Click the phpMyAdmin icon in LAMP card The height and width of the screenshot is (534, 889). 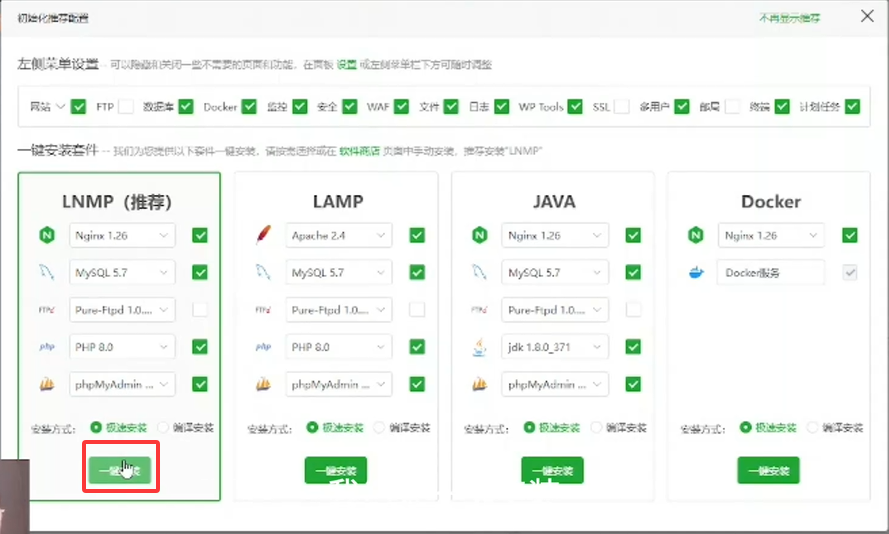(264, 384)
